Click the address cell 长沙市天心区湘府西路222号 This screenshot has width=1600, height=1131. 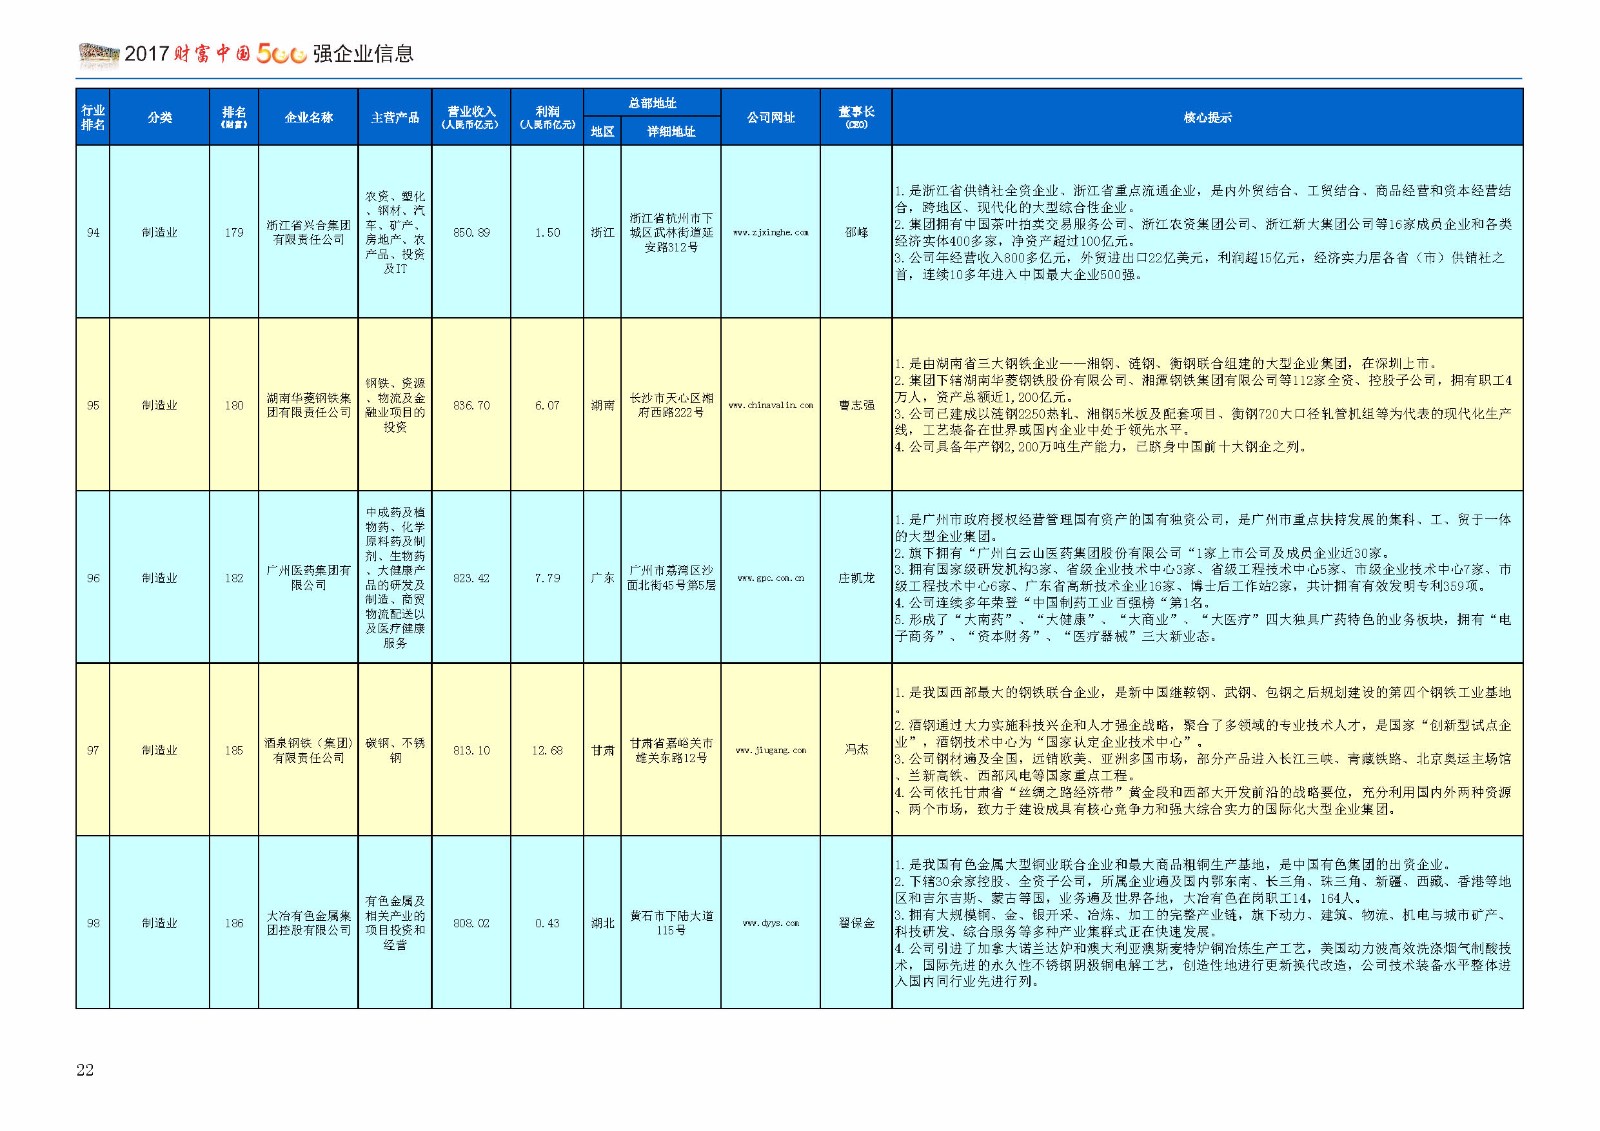(x=671, y=405)
